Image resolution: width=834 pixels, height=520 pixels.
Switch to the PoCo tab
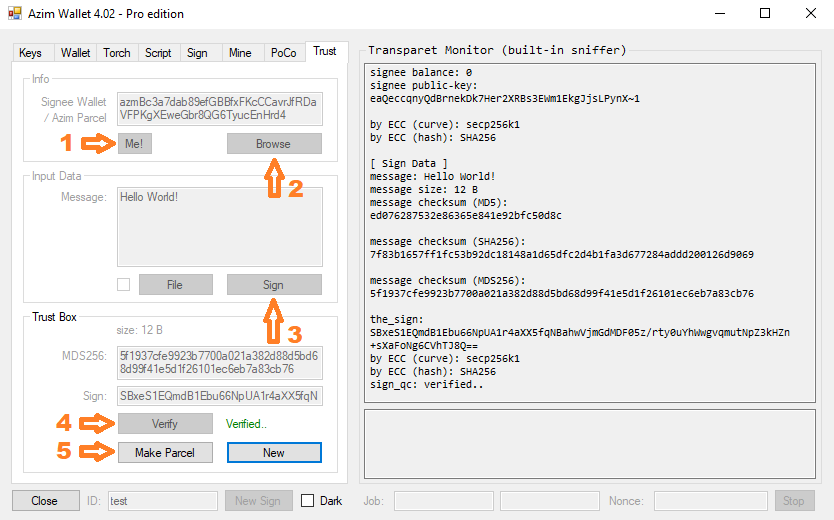point(283,53)
